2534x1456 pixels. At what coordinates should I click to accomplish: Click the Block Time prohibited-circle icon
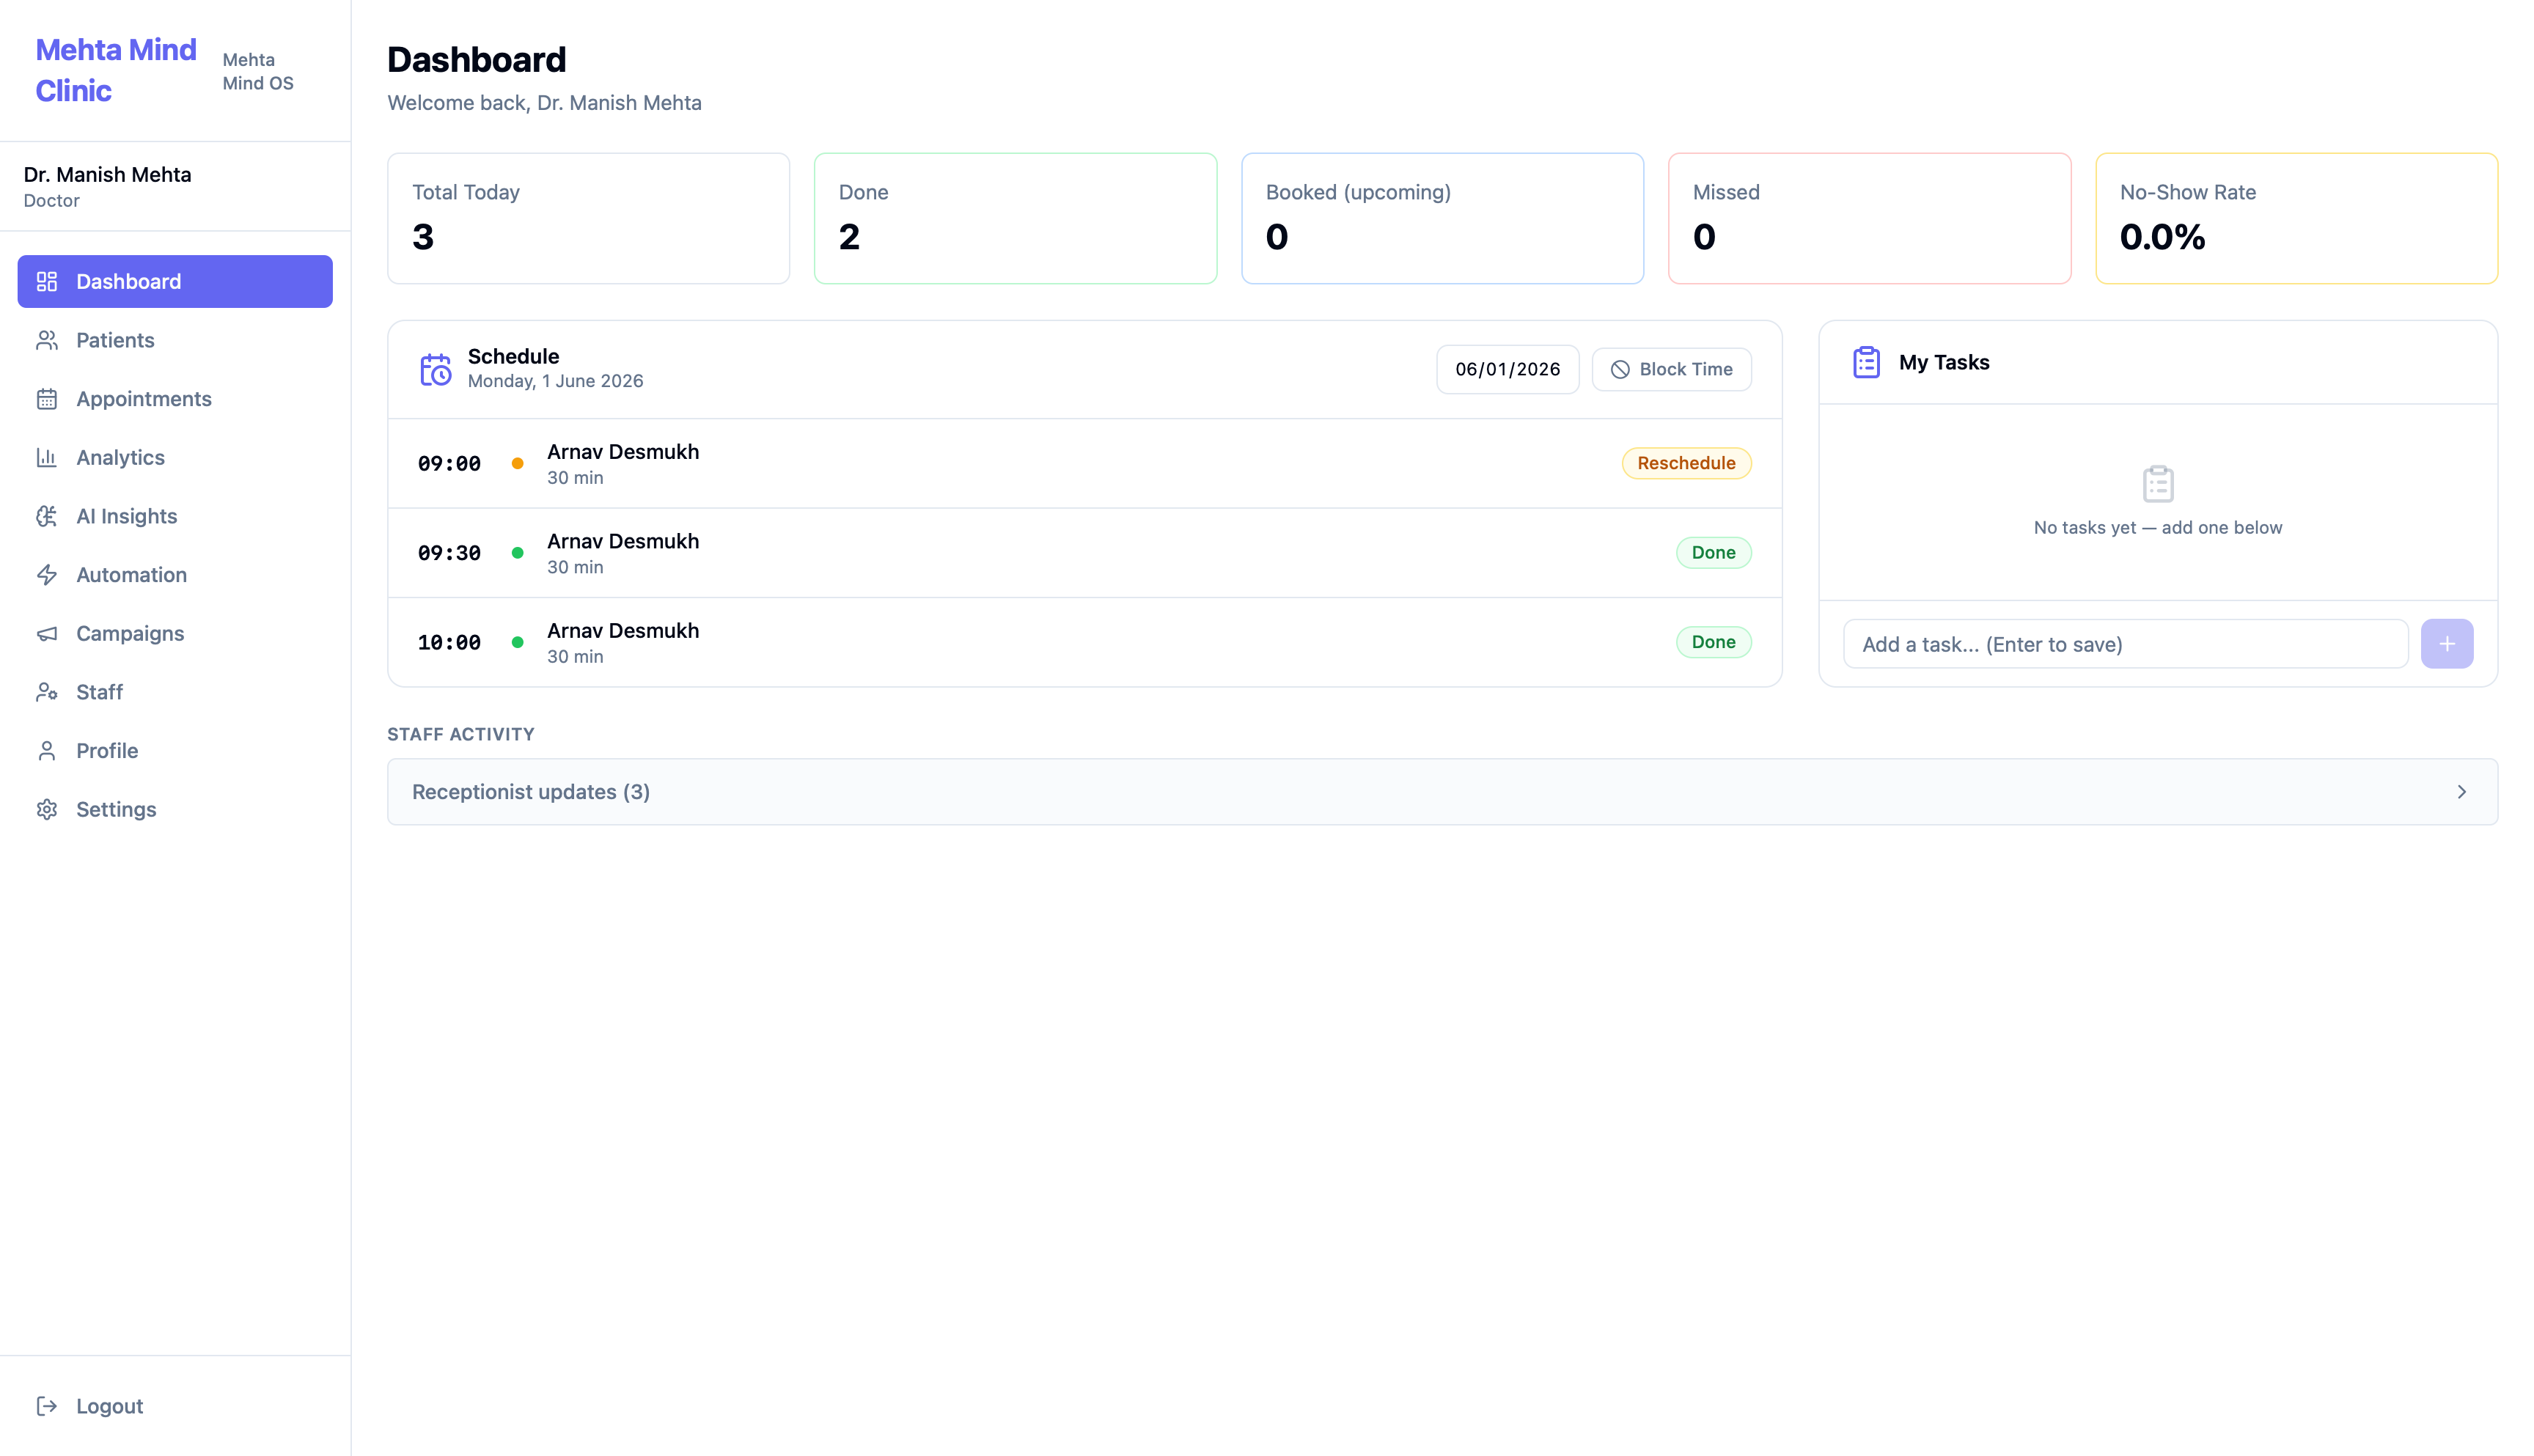[1620, 369]
